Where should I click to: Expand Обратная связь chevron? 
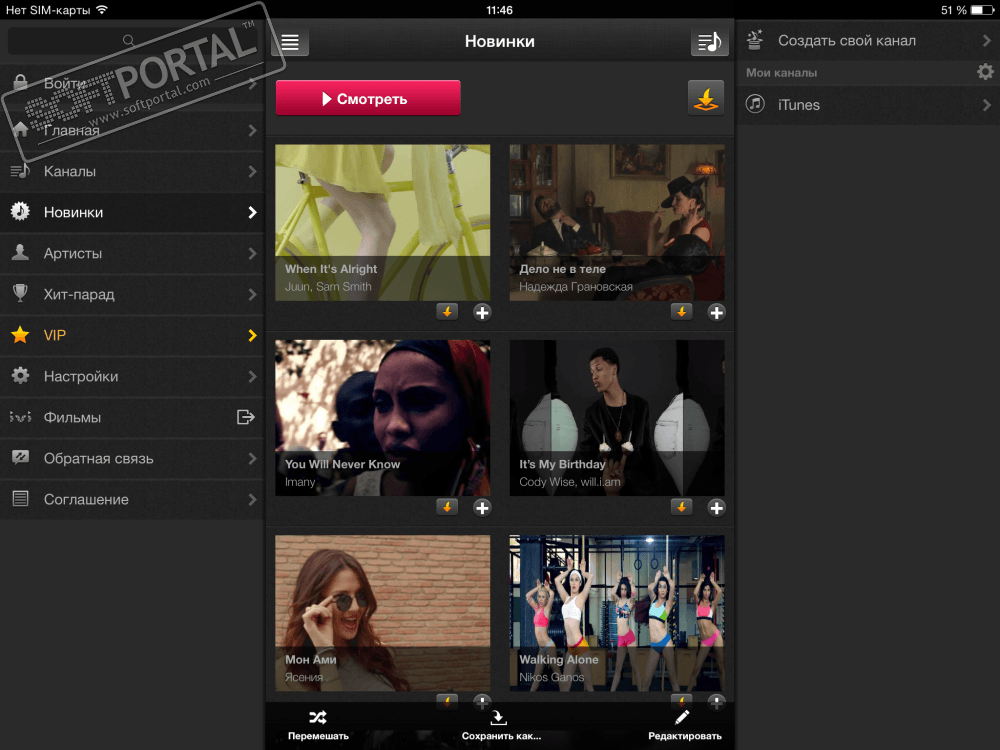pos(253,459)
